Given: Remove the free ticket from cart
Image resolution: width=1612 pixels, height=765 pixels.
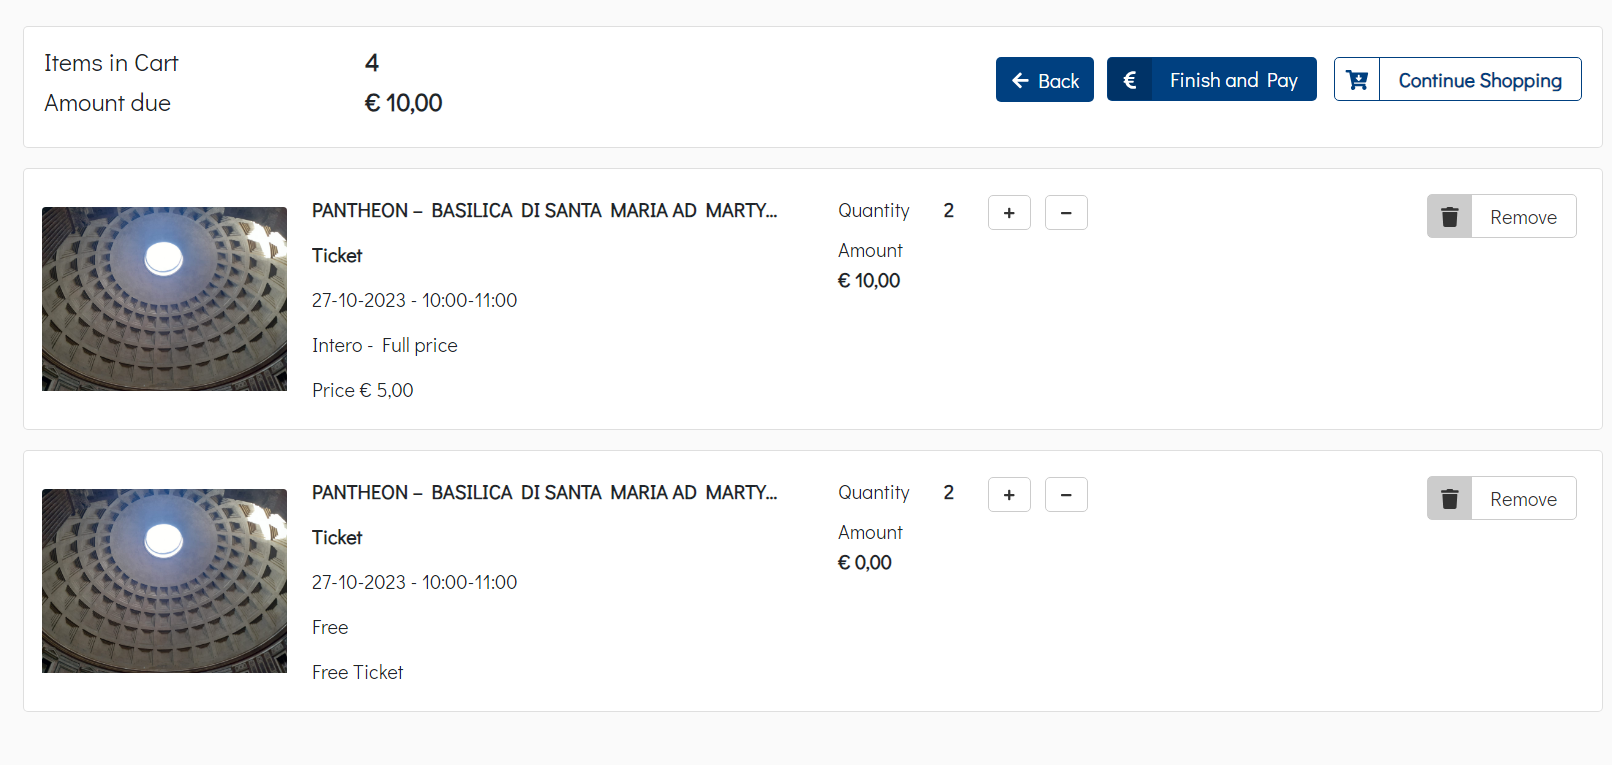Looking at the screenshot, I should 1522,499.
